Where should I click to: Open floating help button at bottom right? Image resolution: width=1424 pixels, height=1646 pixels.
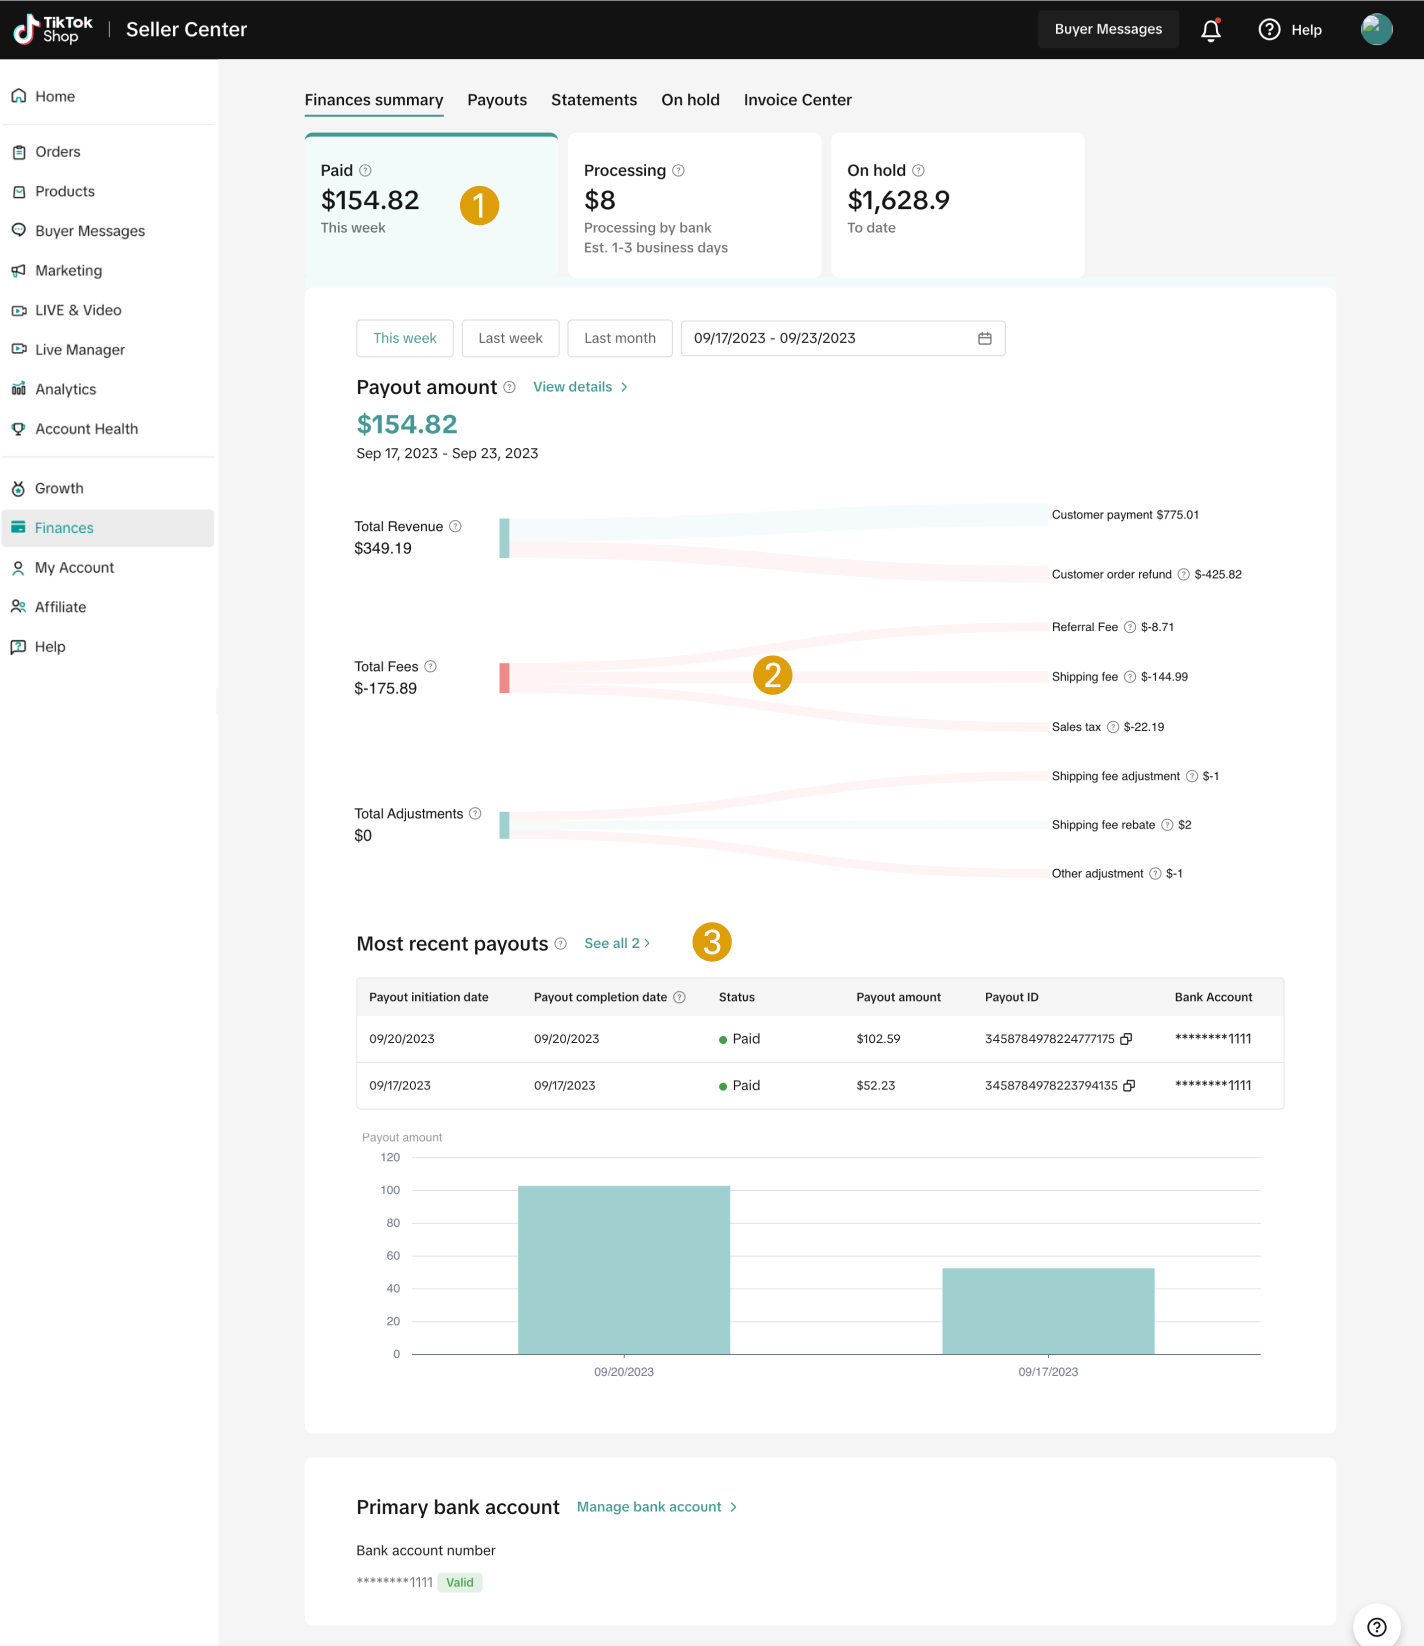(x=1376, y=1627)
